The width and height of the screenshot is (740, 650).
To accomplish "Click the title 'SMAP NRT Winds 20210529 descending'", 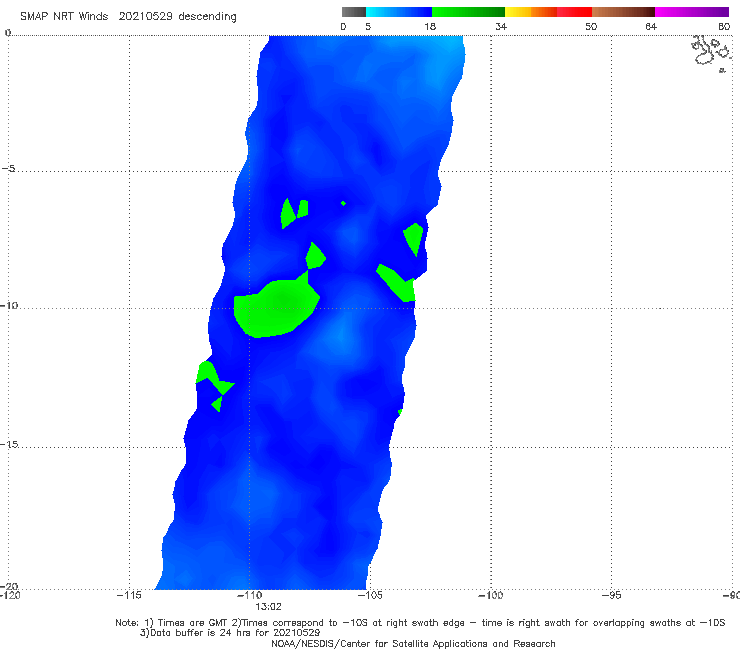I will 128,17.
